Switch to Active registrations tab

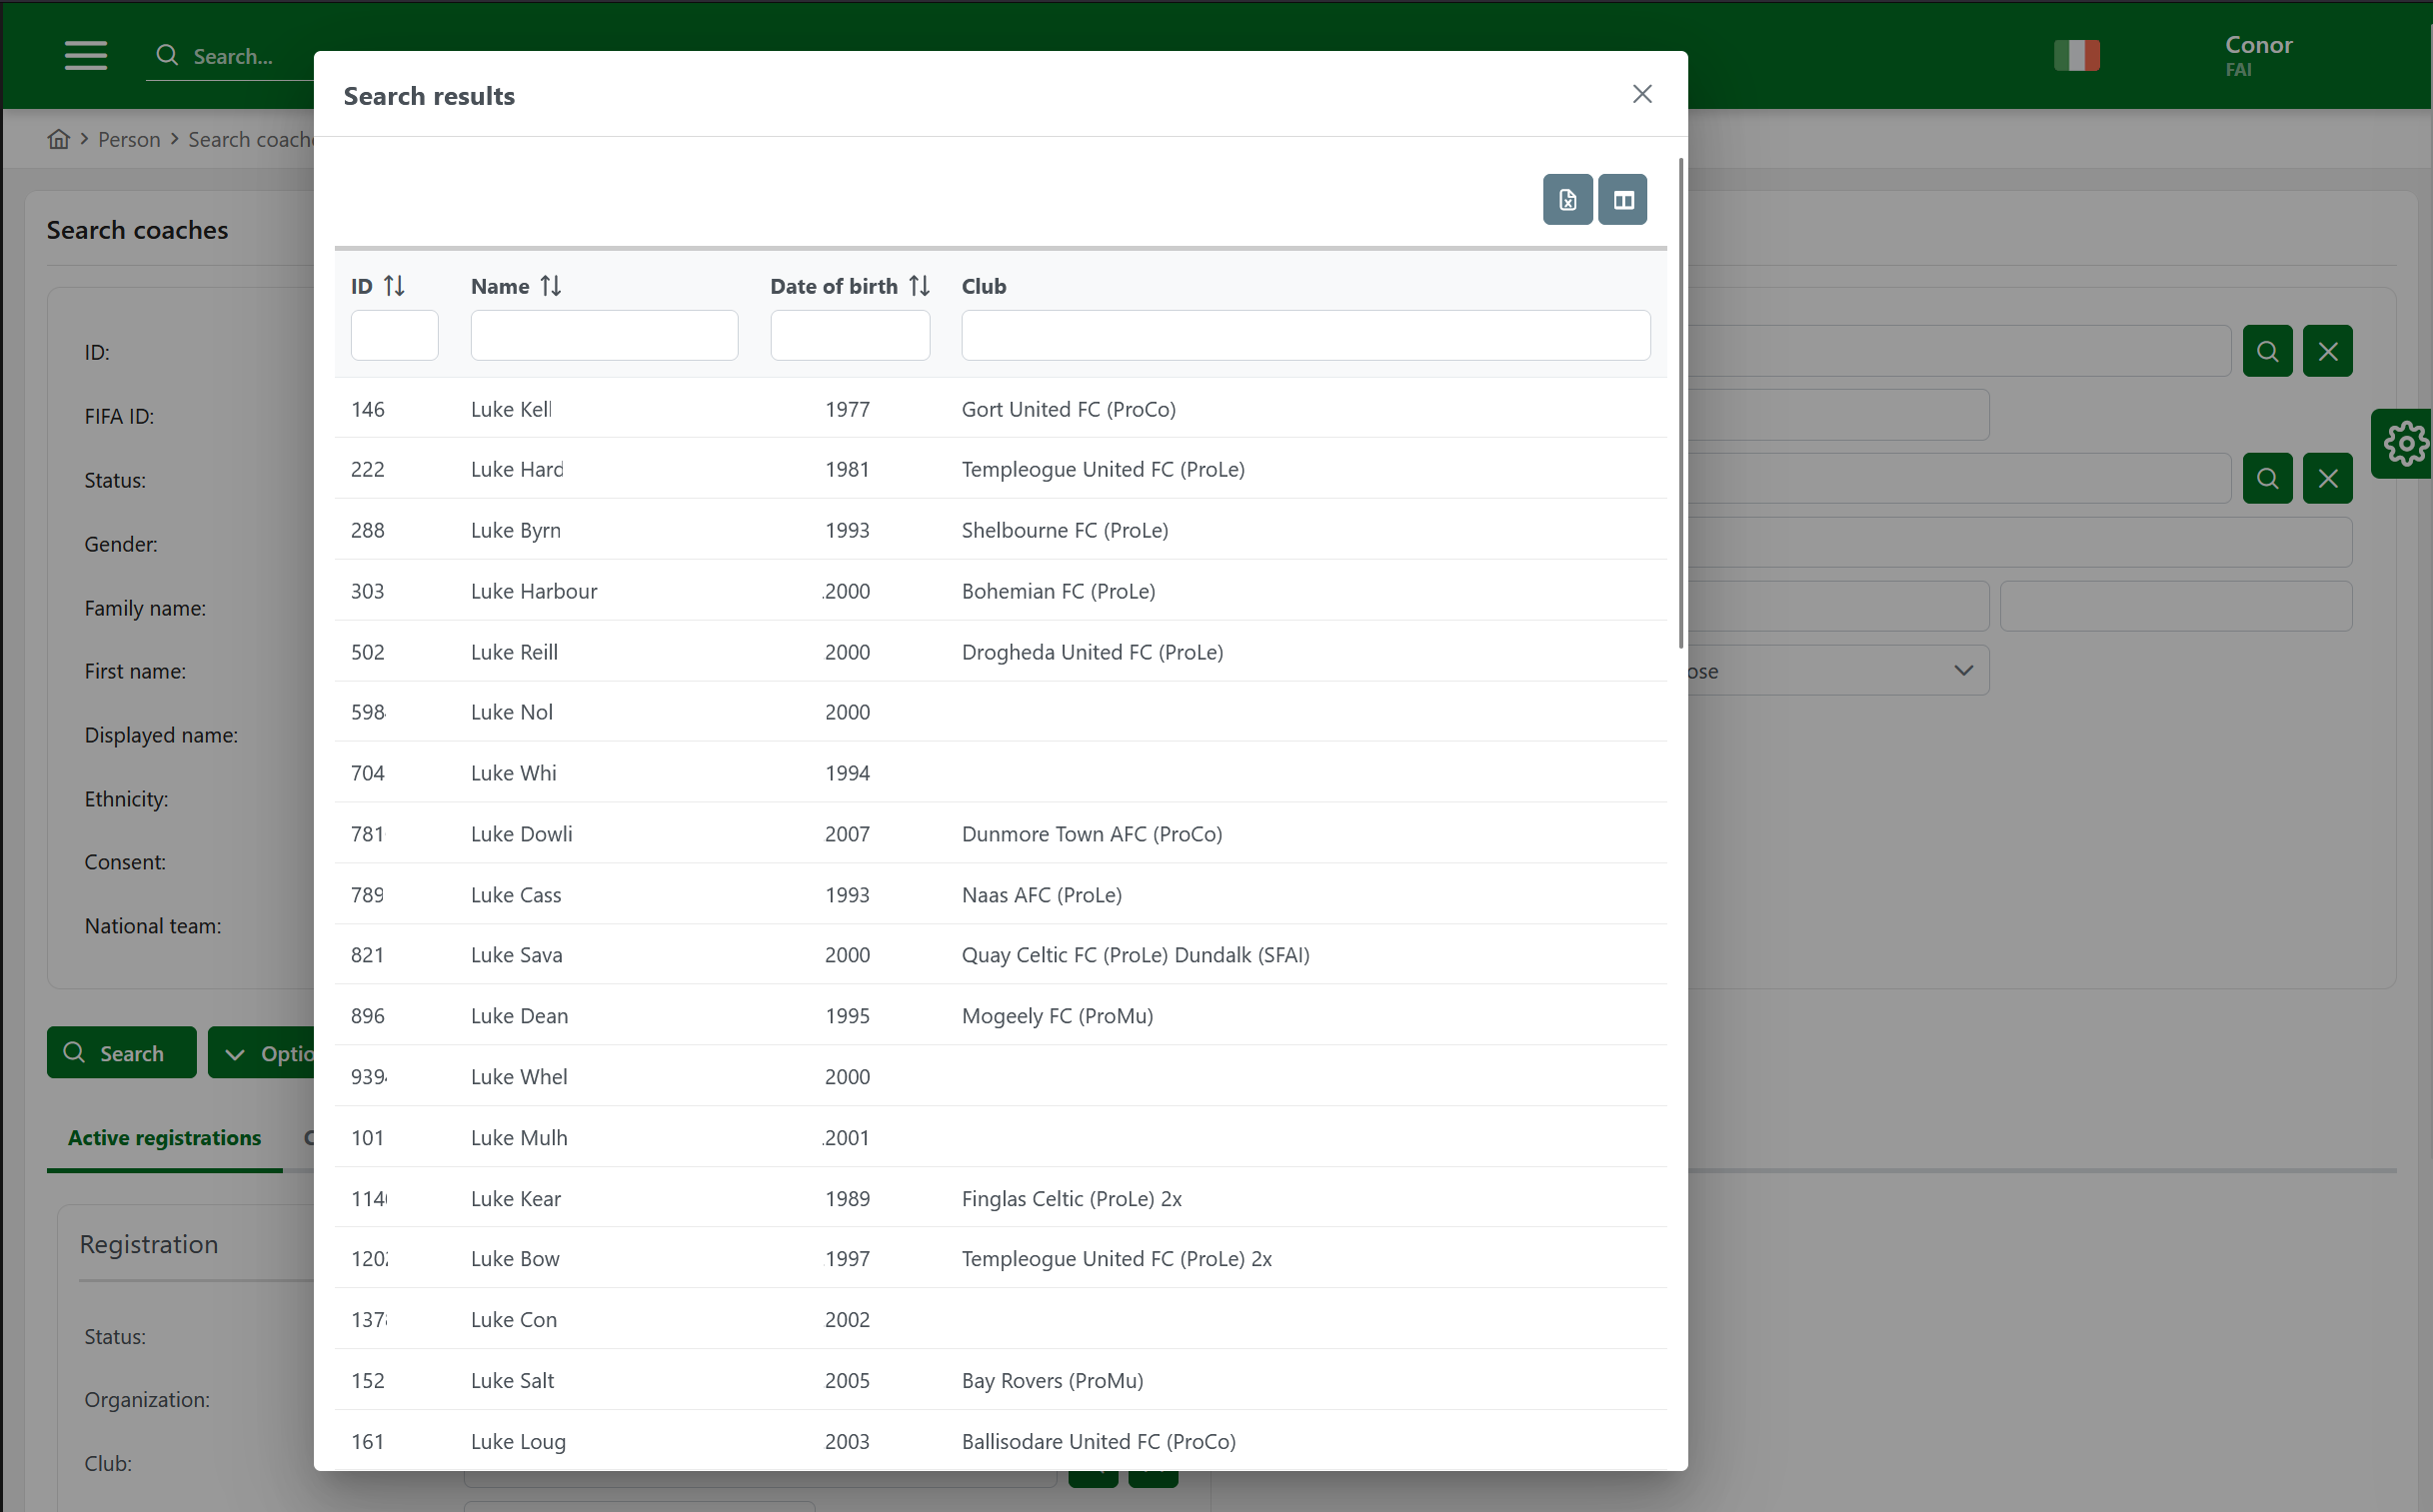click(164, 1138)
